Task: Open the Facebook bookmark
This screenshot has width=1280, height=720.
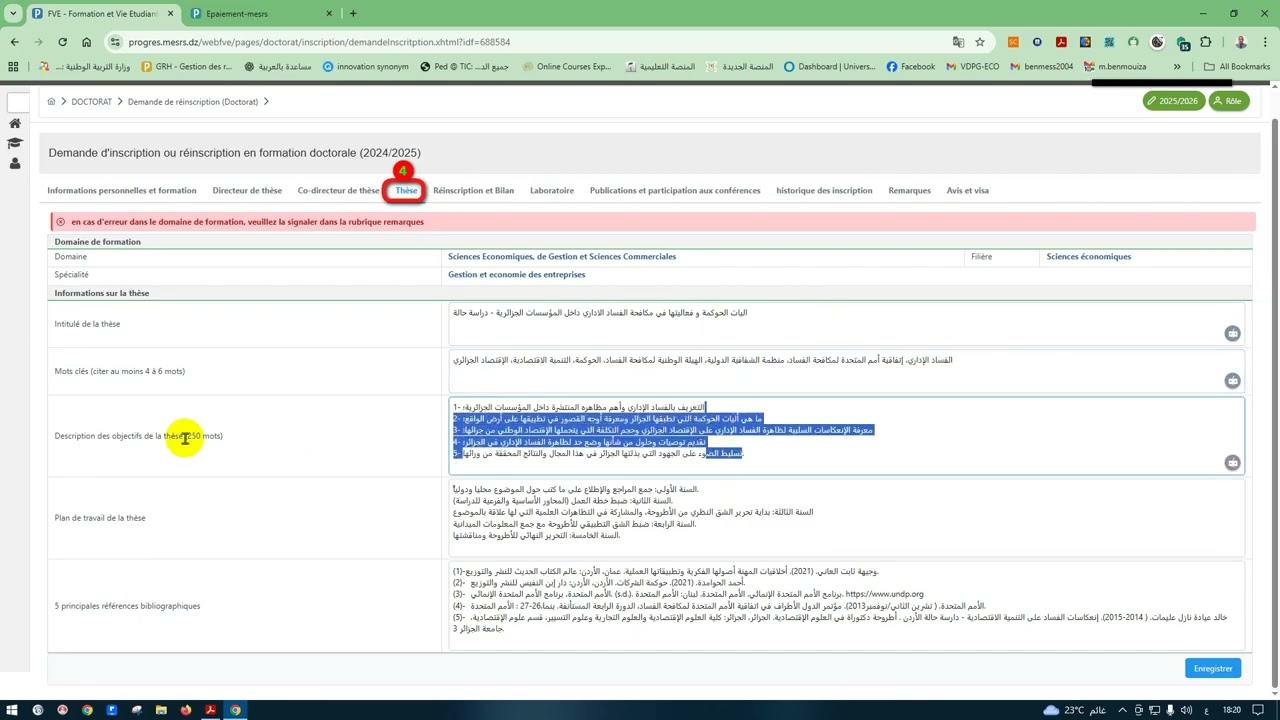Action: click(911, 67)
